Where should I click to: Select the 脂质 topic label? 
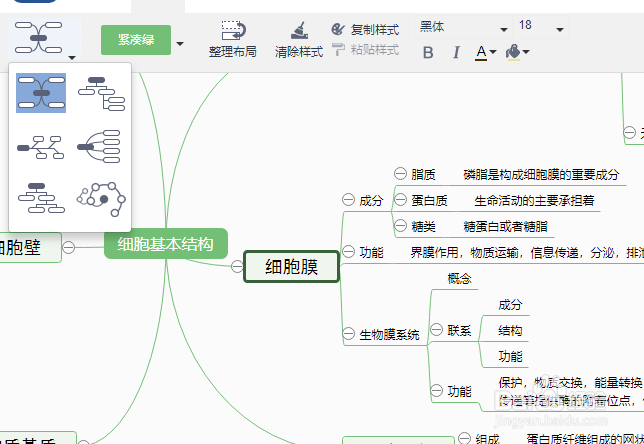tap(423, 175)
